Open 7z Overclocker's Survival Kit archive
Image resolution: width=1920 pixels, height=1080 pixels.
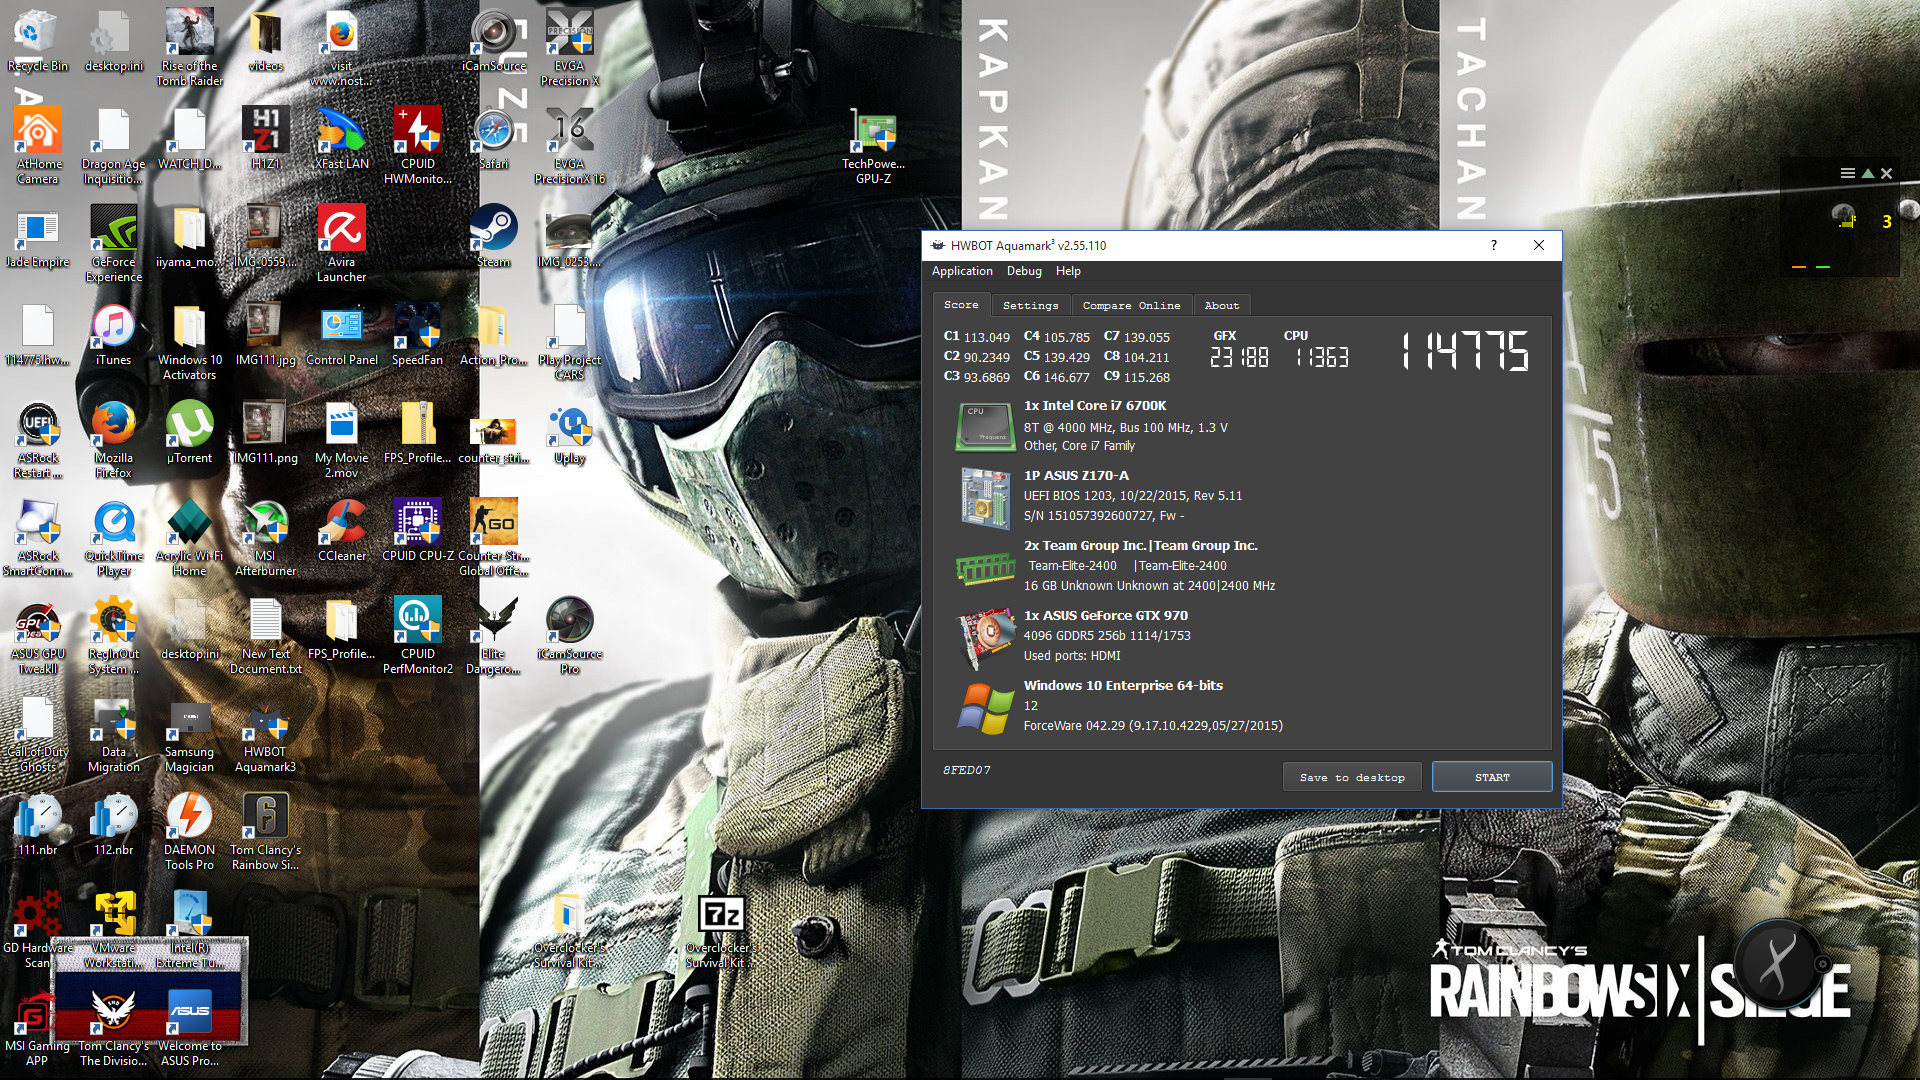pyautogui.click(x=721, y=930)
